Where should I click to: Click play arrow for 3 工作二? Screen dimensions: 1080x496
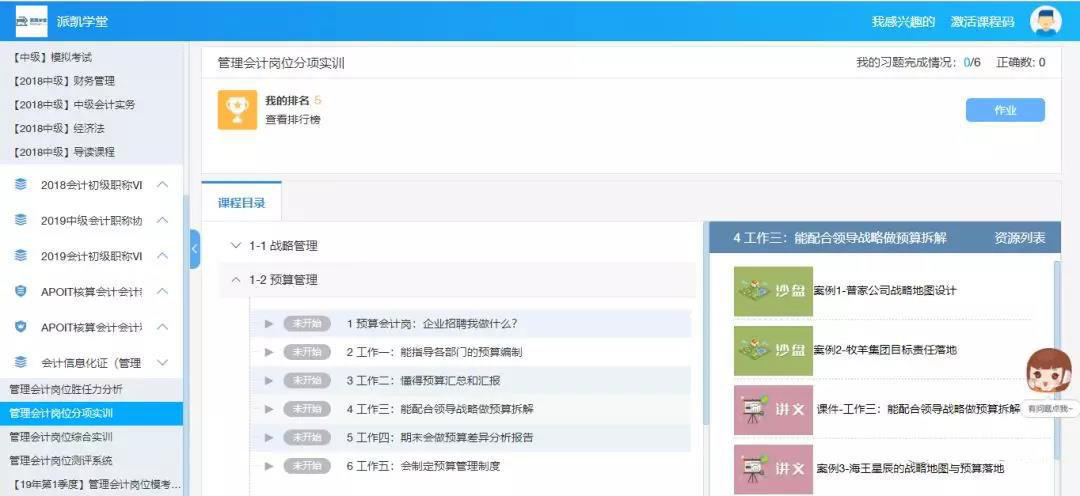tap(269, 380)
